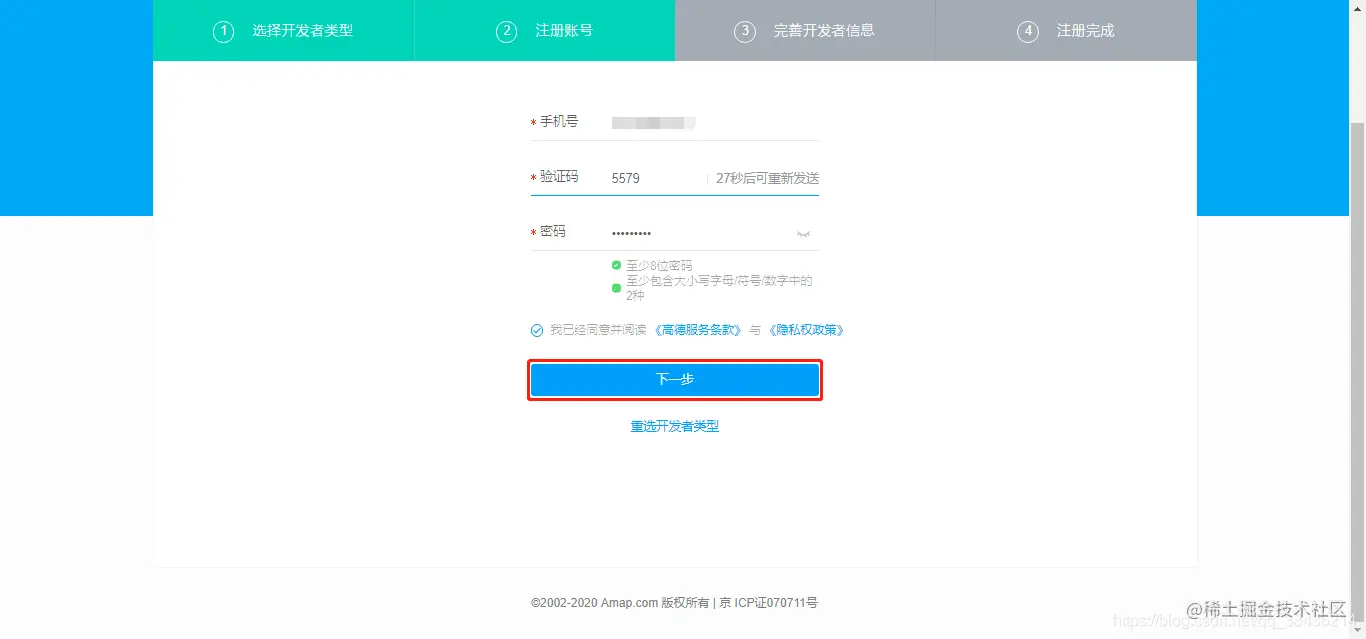Click the 手机号 phone number input field
This screenshot has height=639, width=1366.
tap(700, 122)
